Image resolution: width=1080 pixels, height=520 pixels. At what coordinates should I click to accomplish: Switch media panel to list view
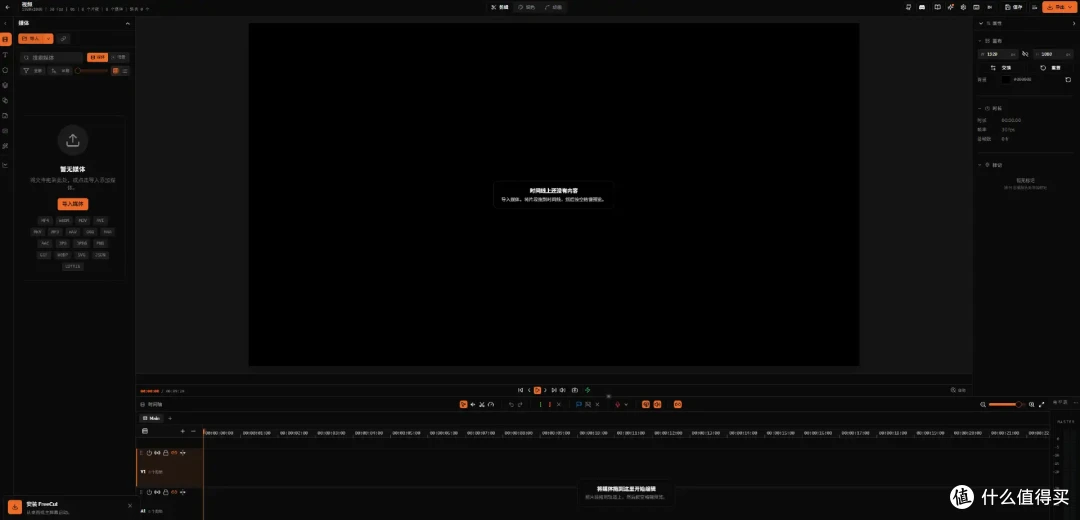click(125, 70)
